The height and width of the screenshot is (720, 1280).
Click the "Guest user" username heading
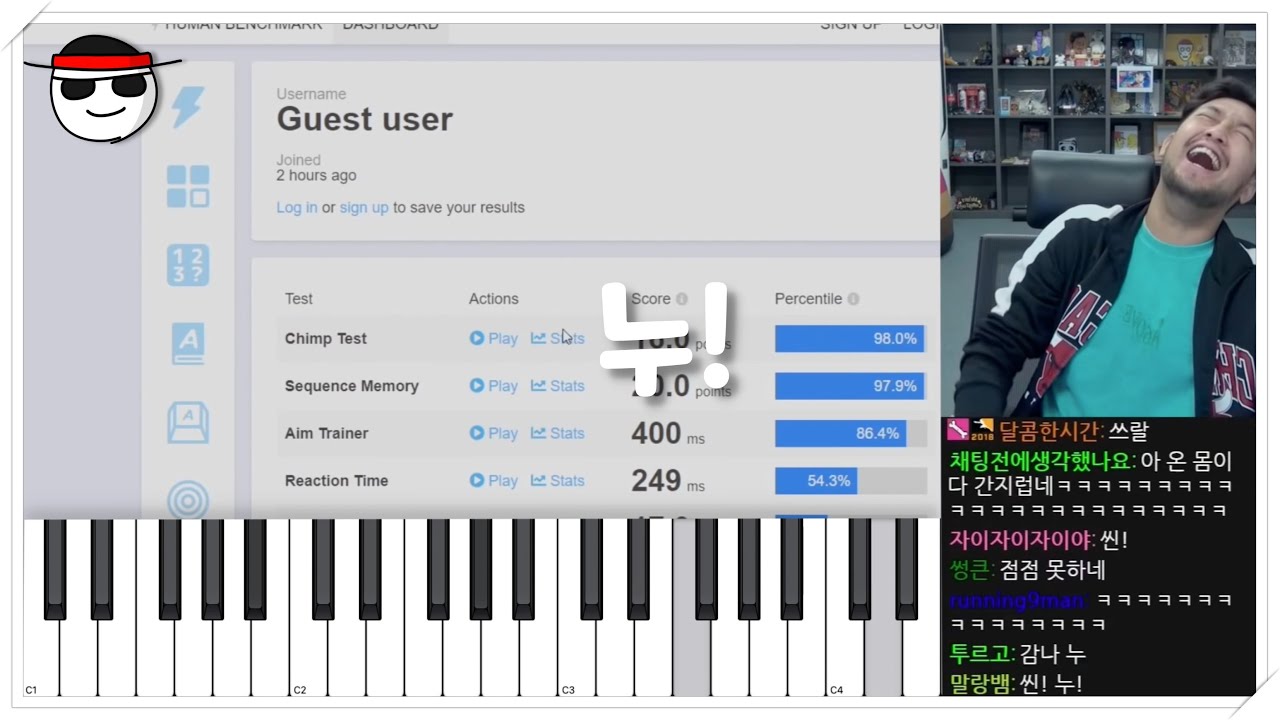point(365,120)
